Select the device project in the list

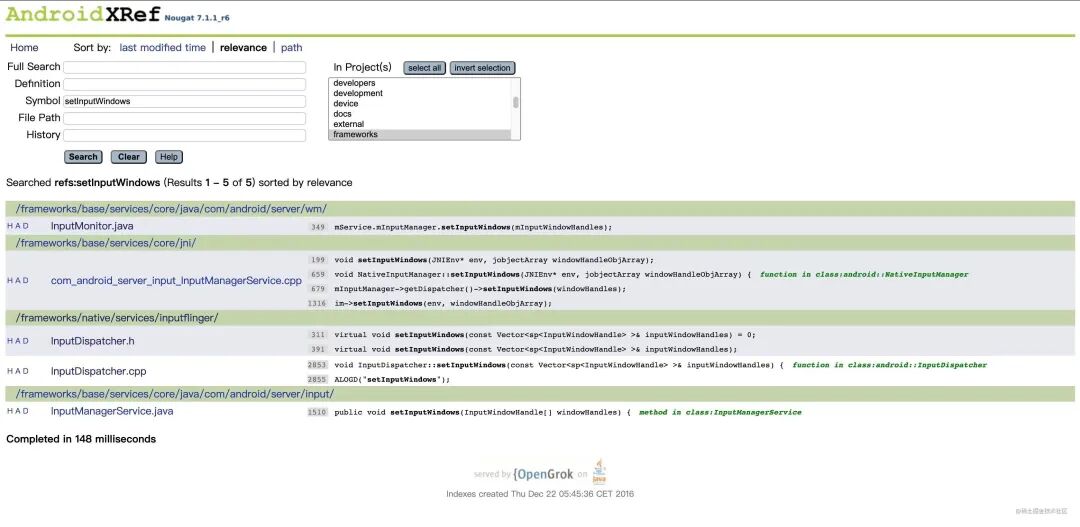(x=421, y=103)
